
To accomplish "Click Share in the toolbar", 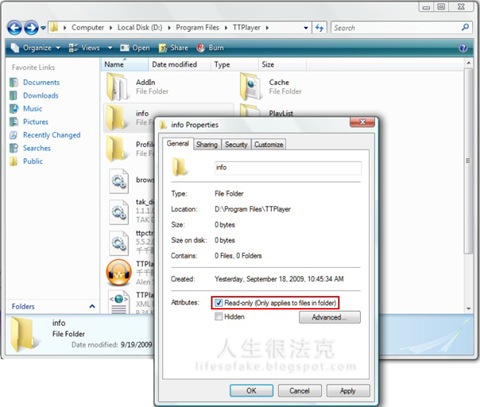I will click(x=173, y=48).
